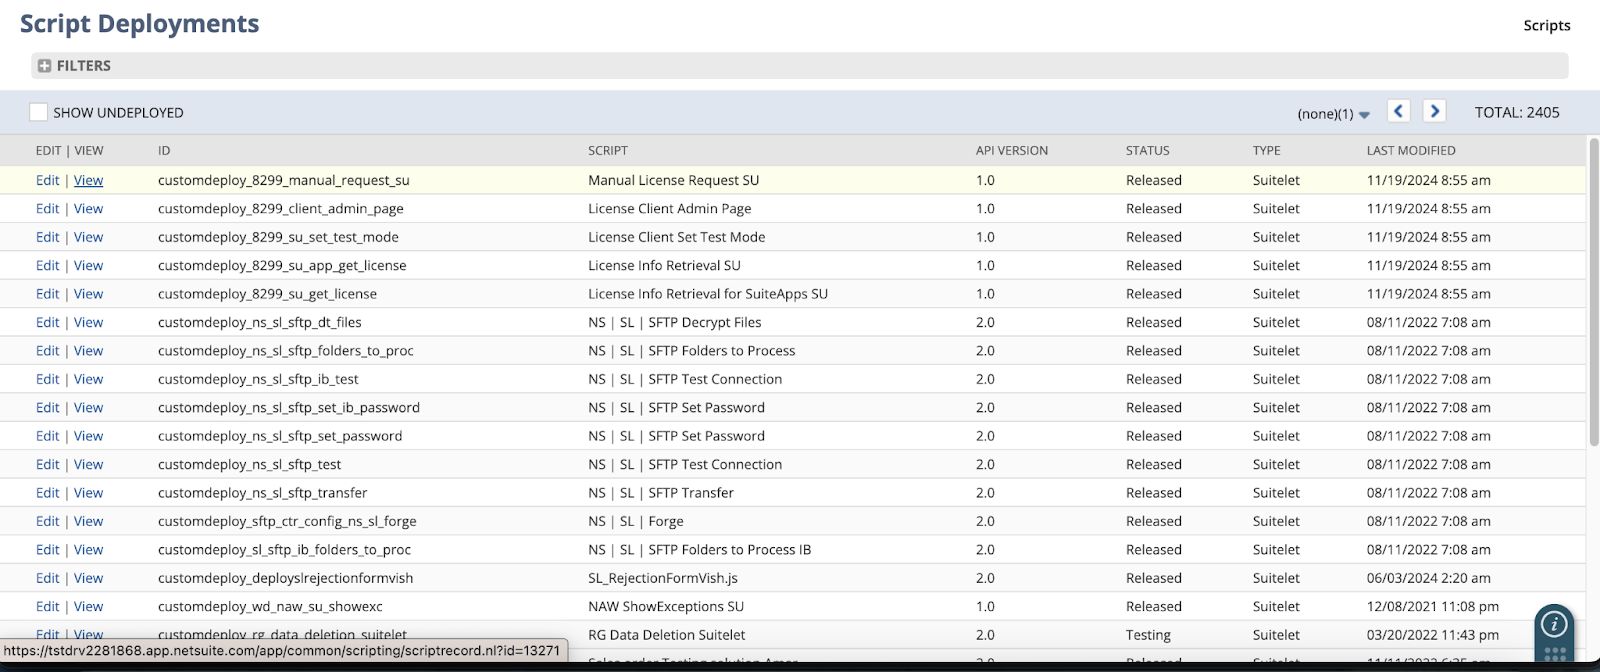Image resolution: width=1600 pixels, height=672 pixels.
Task: Click the info help icon at bottom right
Action: 1554,624
